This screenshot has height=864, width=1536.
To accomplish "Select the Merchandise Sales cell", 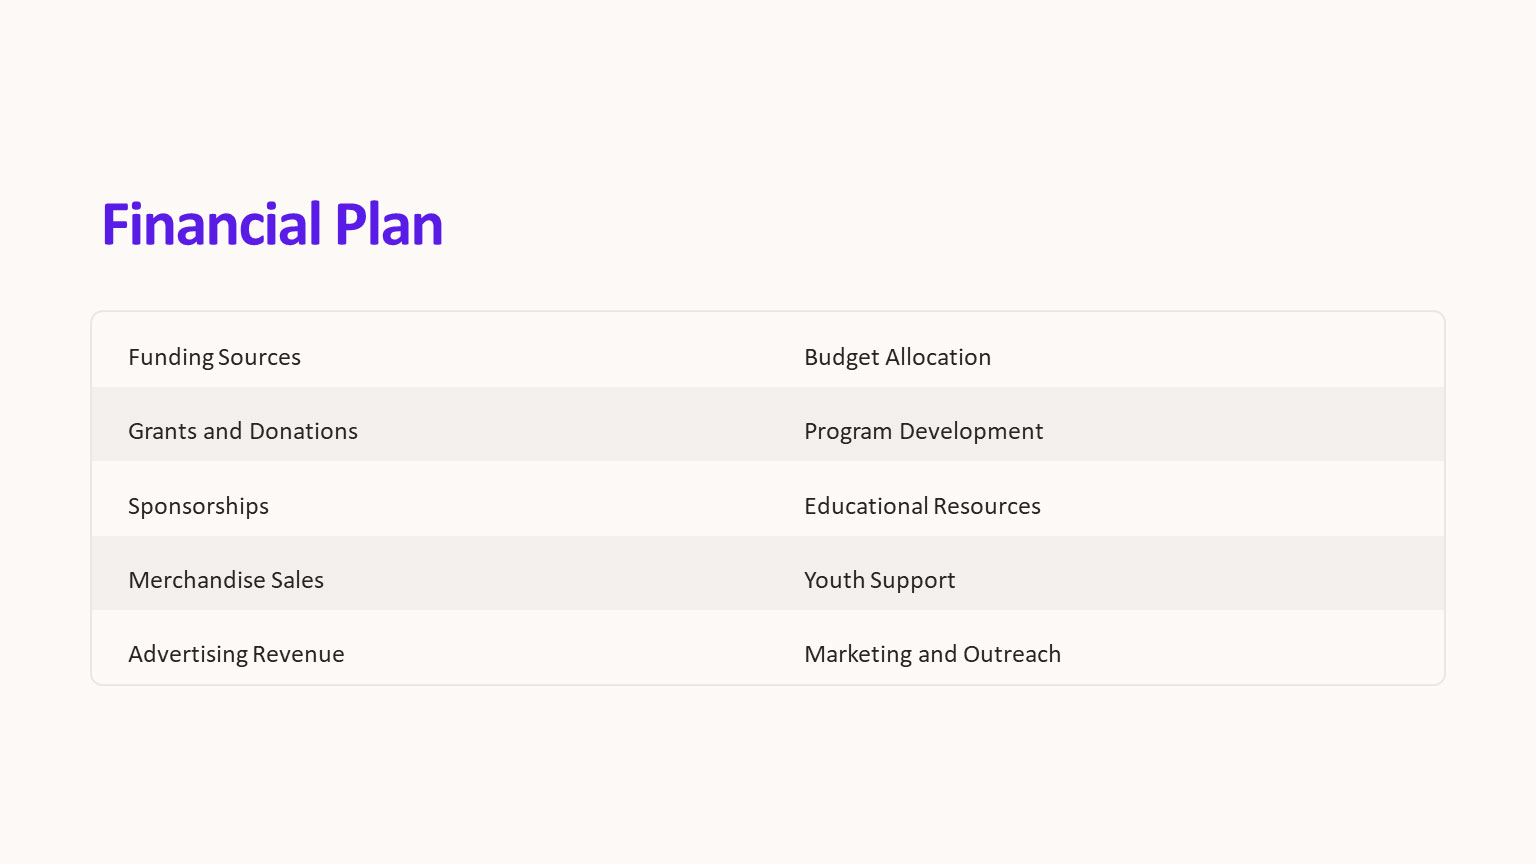I will point(226,580).
